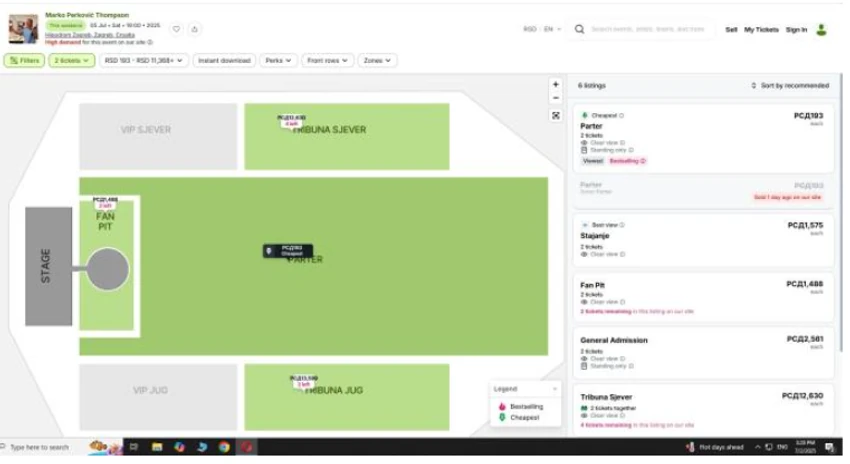Screen dimensions: 850x464
Task: Toggle the Filters button
Action: click(x=24, y=61)
